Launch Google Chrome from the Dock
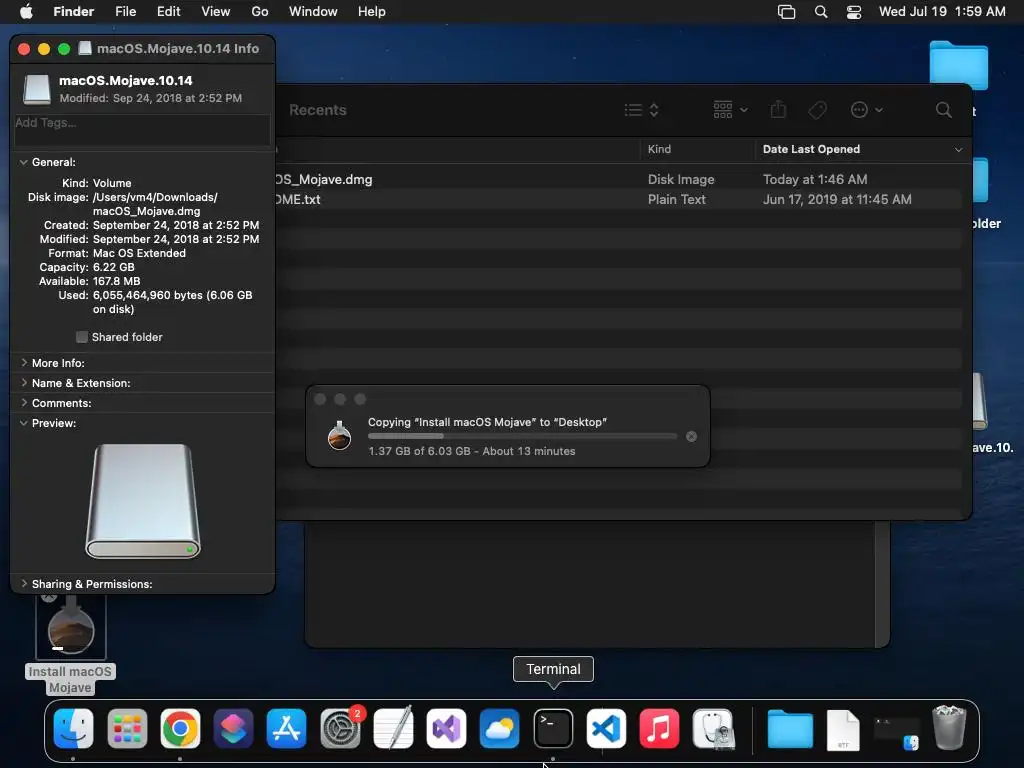This screenshot has height=768, width=1024. coord(180,728)
